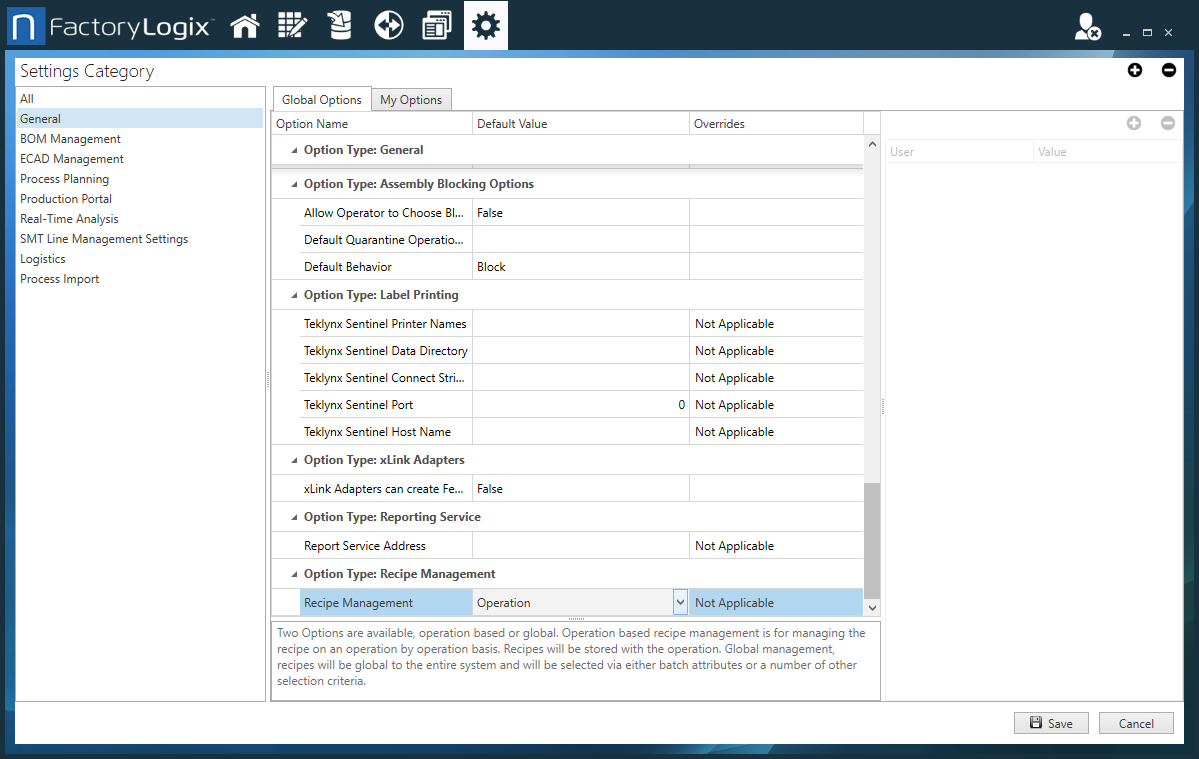The height and width of the screenshot is (759, 1199).
Task: Open the data import database icon
Action: coord(339,25)
